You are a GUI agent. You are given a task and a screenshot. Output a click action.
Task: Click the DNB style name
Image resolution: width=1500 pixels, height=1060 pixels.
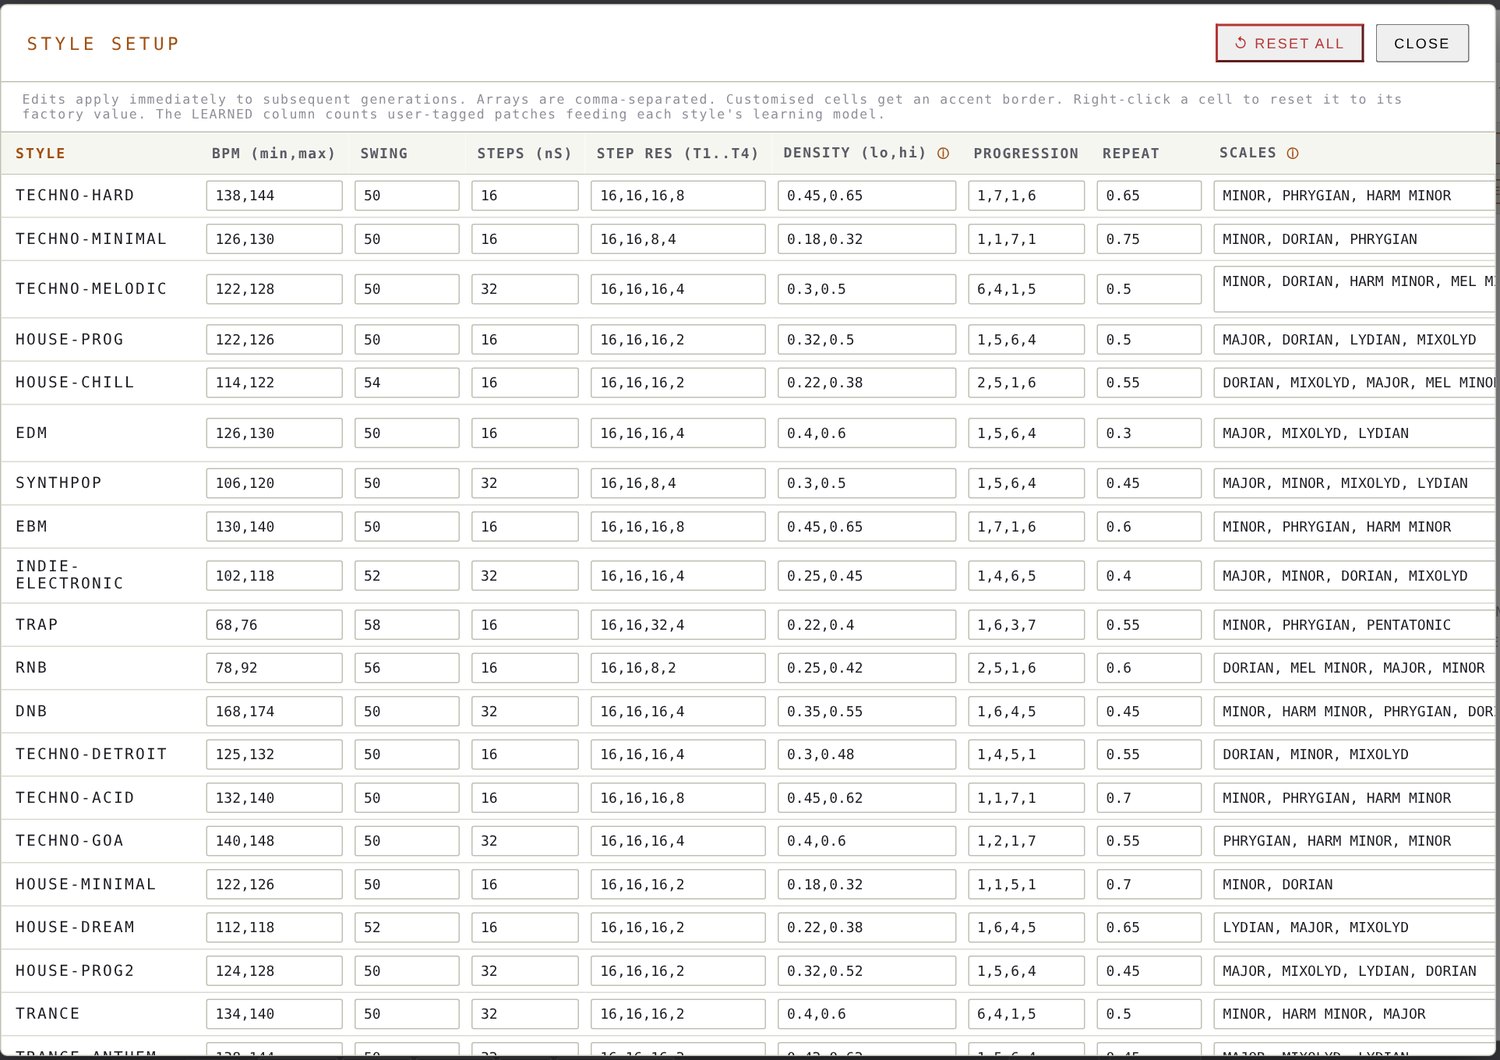pyautogui.click(x=31, y=712)
